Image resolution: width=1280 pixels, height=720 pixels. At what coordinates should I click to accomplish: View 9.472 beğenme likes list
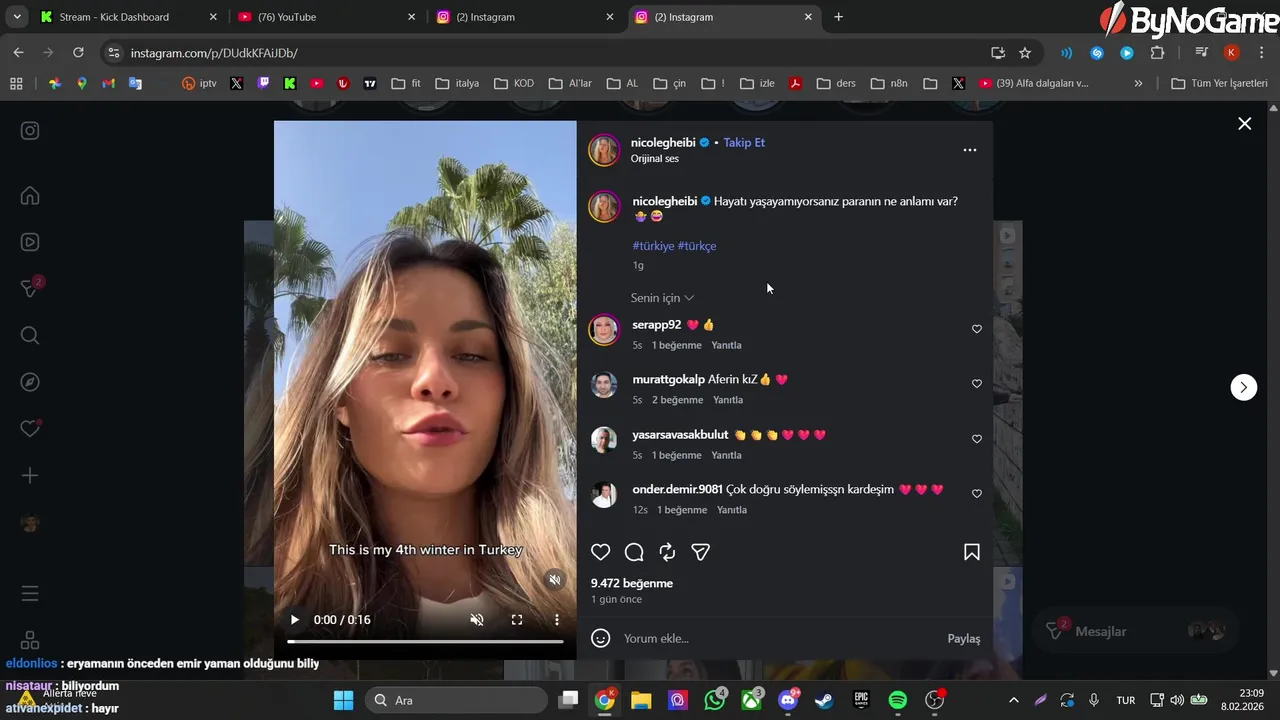point(632,583)
